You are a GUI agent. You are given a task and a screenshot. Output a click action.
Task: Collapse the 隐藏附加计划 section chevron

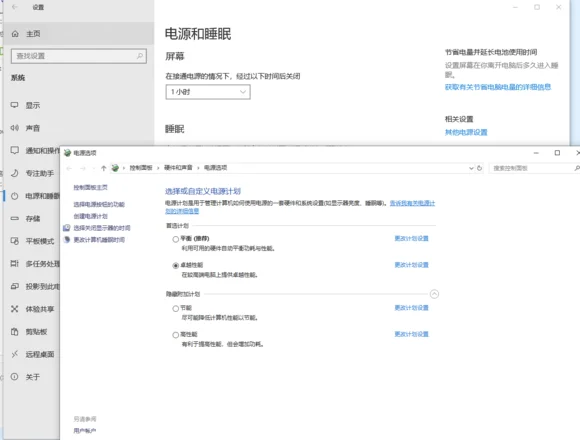pos(434,294)
